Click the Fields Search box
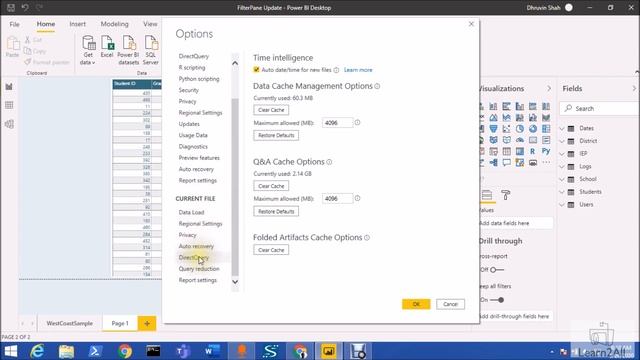The width and height of the screenshot is (640, 360). click(x=599, y=109)
